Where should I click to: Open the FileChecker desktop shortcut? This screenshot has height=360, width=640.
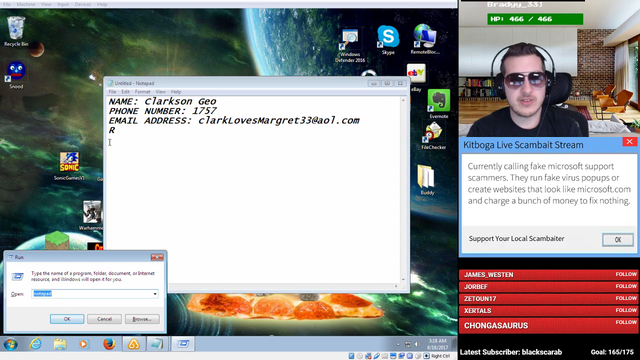pyautogui.click(x=433, y=136)
